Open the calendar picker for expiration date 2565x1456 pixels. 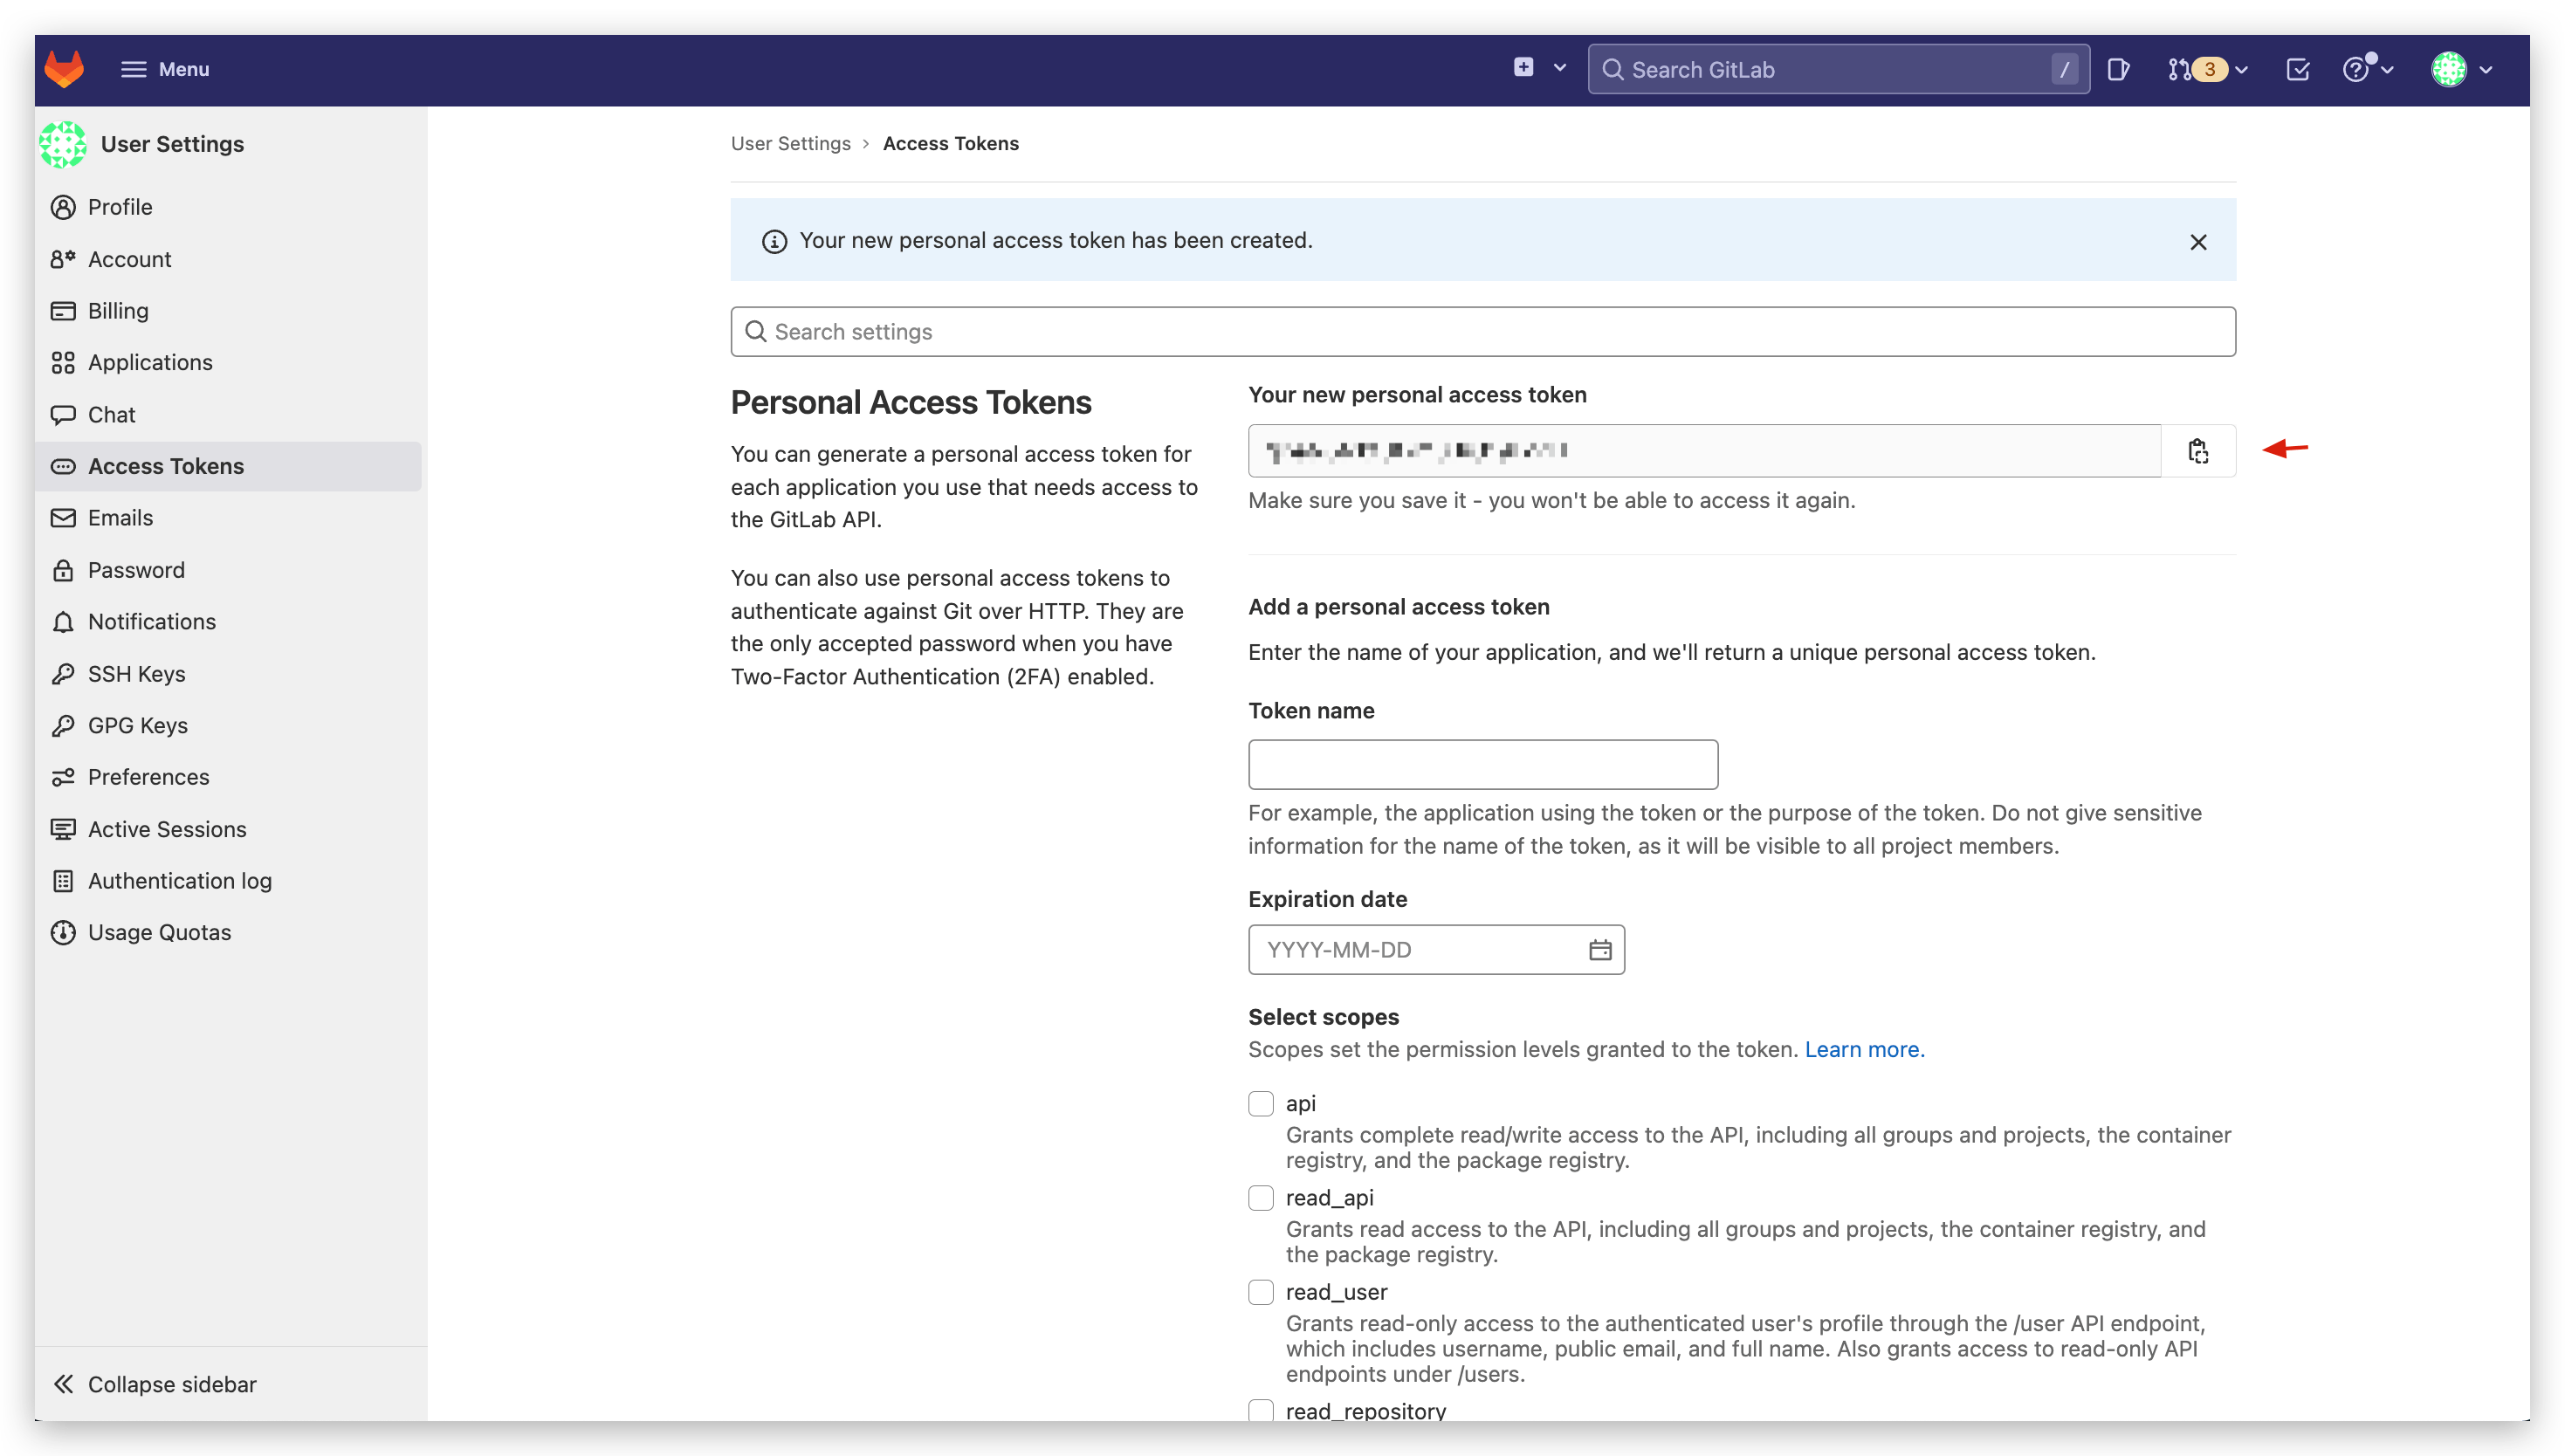coord(1599,950)
